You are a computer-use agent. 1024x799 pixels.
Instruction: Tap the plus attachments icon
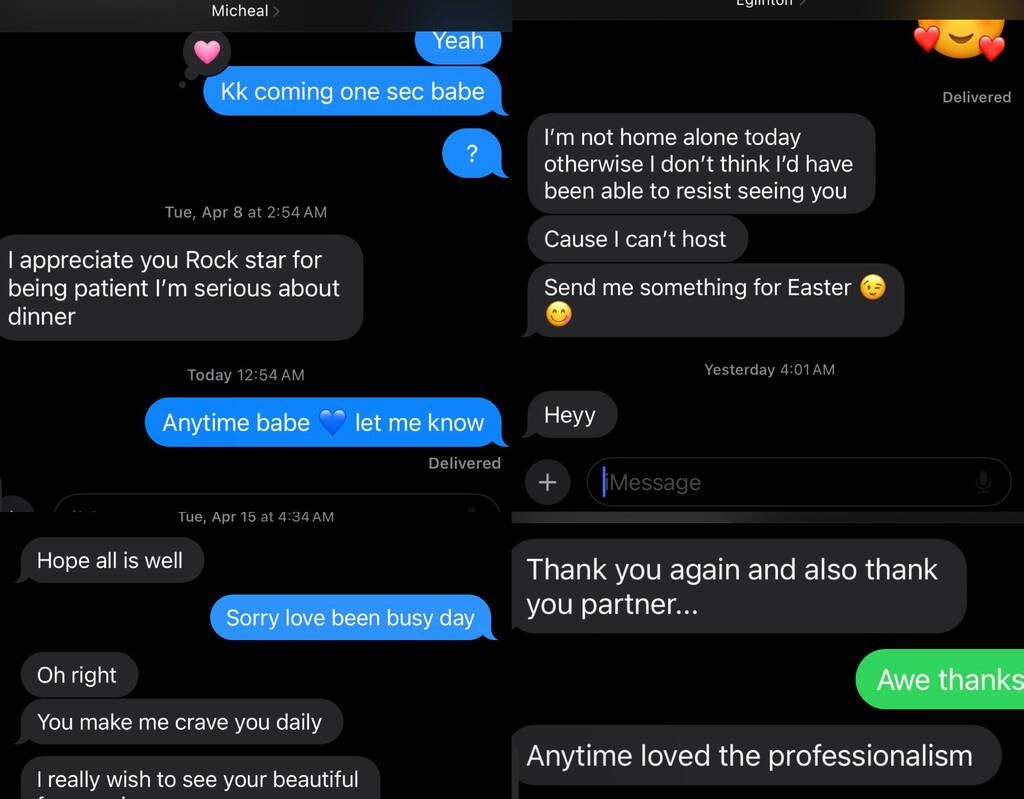pos(547,482)
